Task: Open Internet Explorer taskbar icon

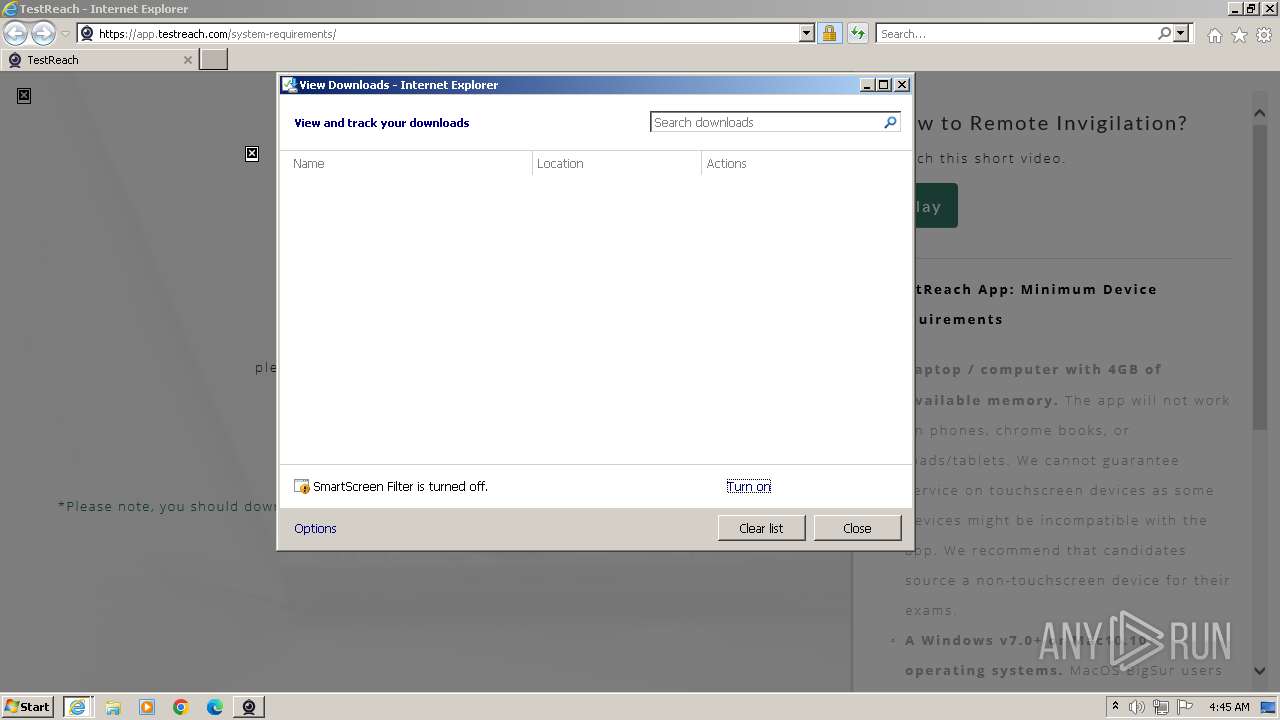Action: coord(77,707)
